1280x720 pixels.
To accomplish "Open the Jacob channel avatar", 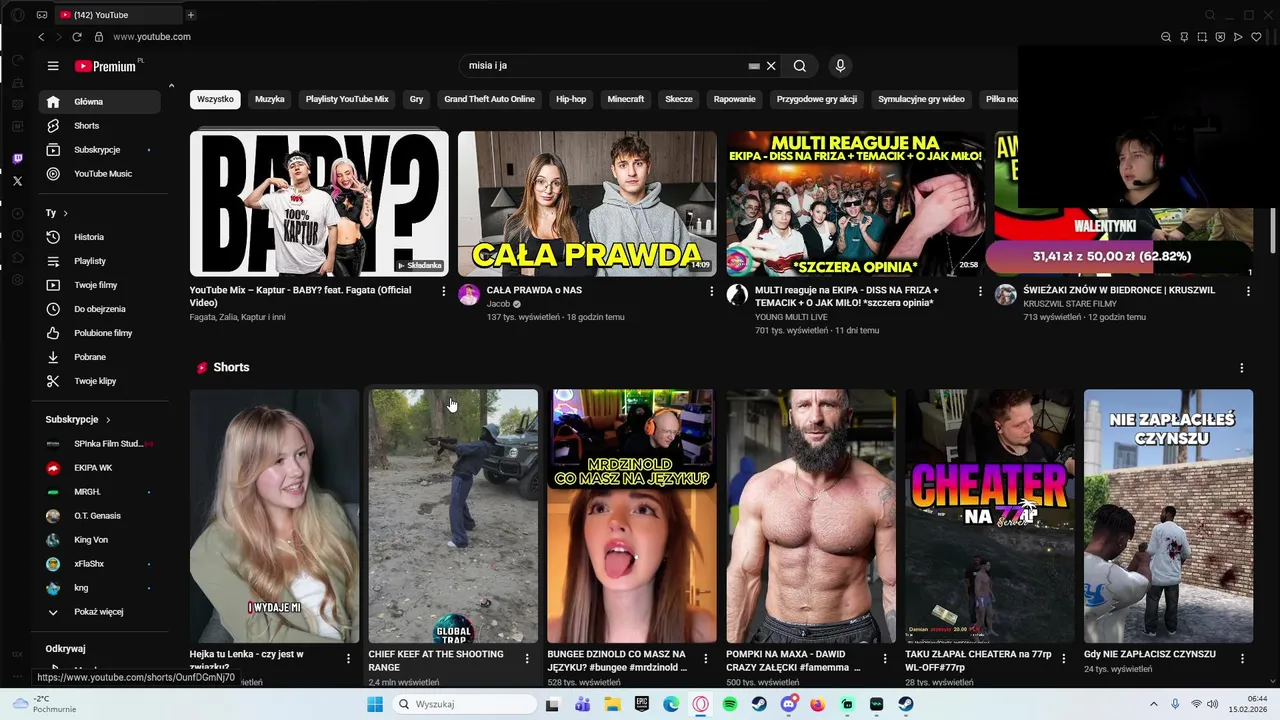I will [469, 294].
